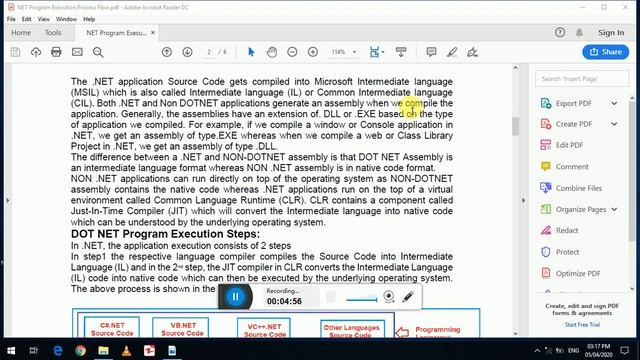
Task: Open Google Chrome from the taskbar
Action: coord(80,351)
